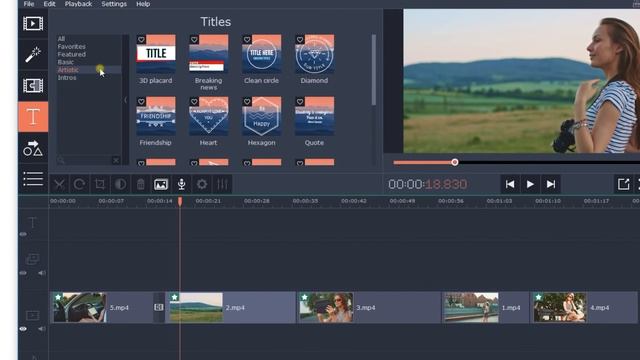
Task: Mute the overlay track audio
Action: pos(42,273)
